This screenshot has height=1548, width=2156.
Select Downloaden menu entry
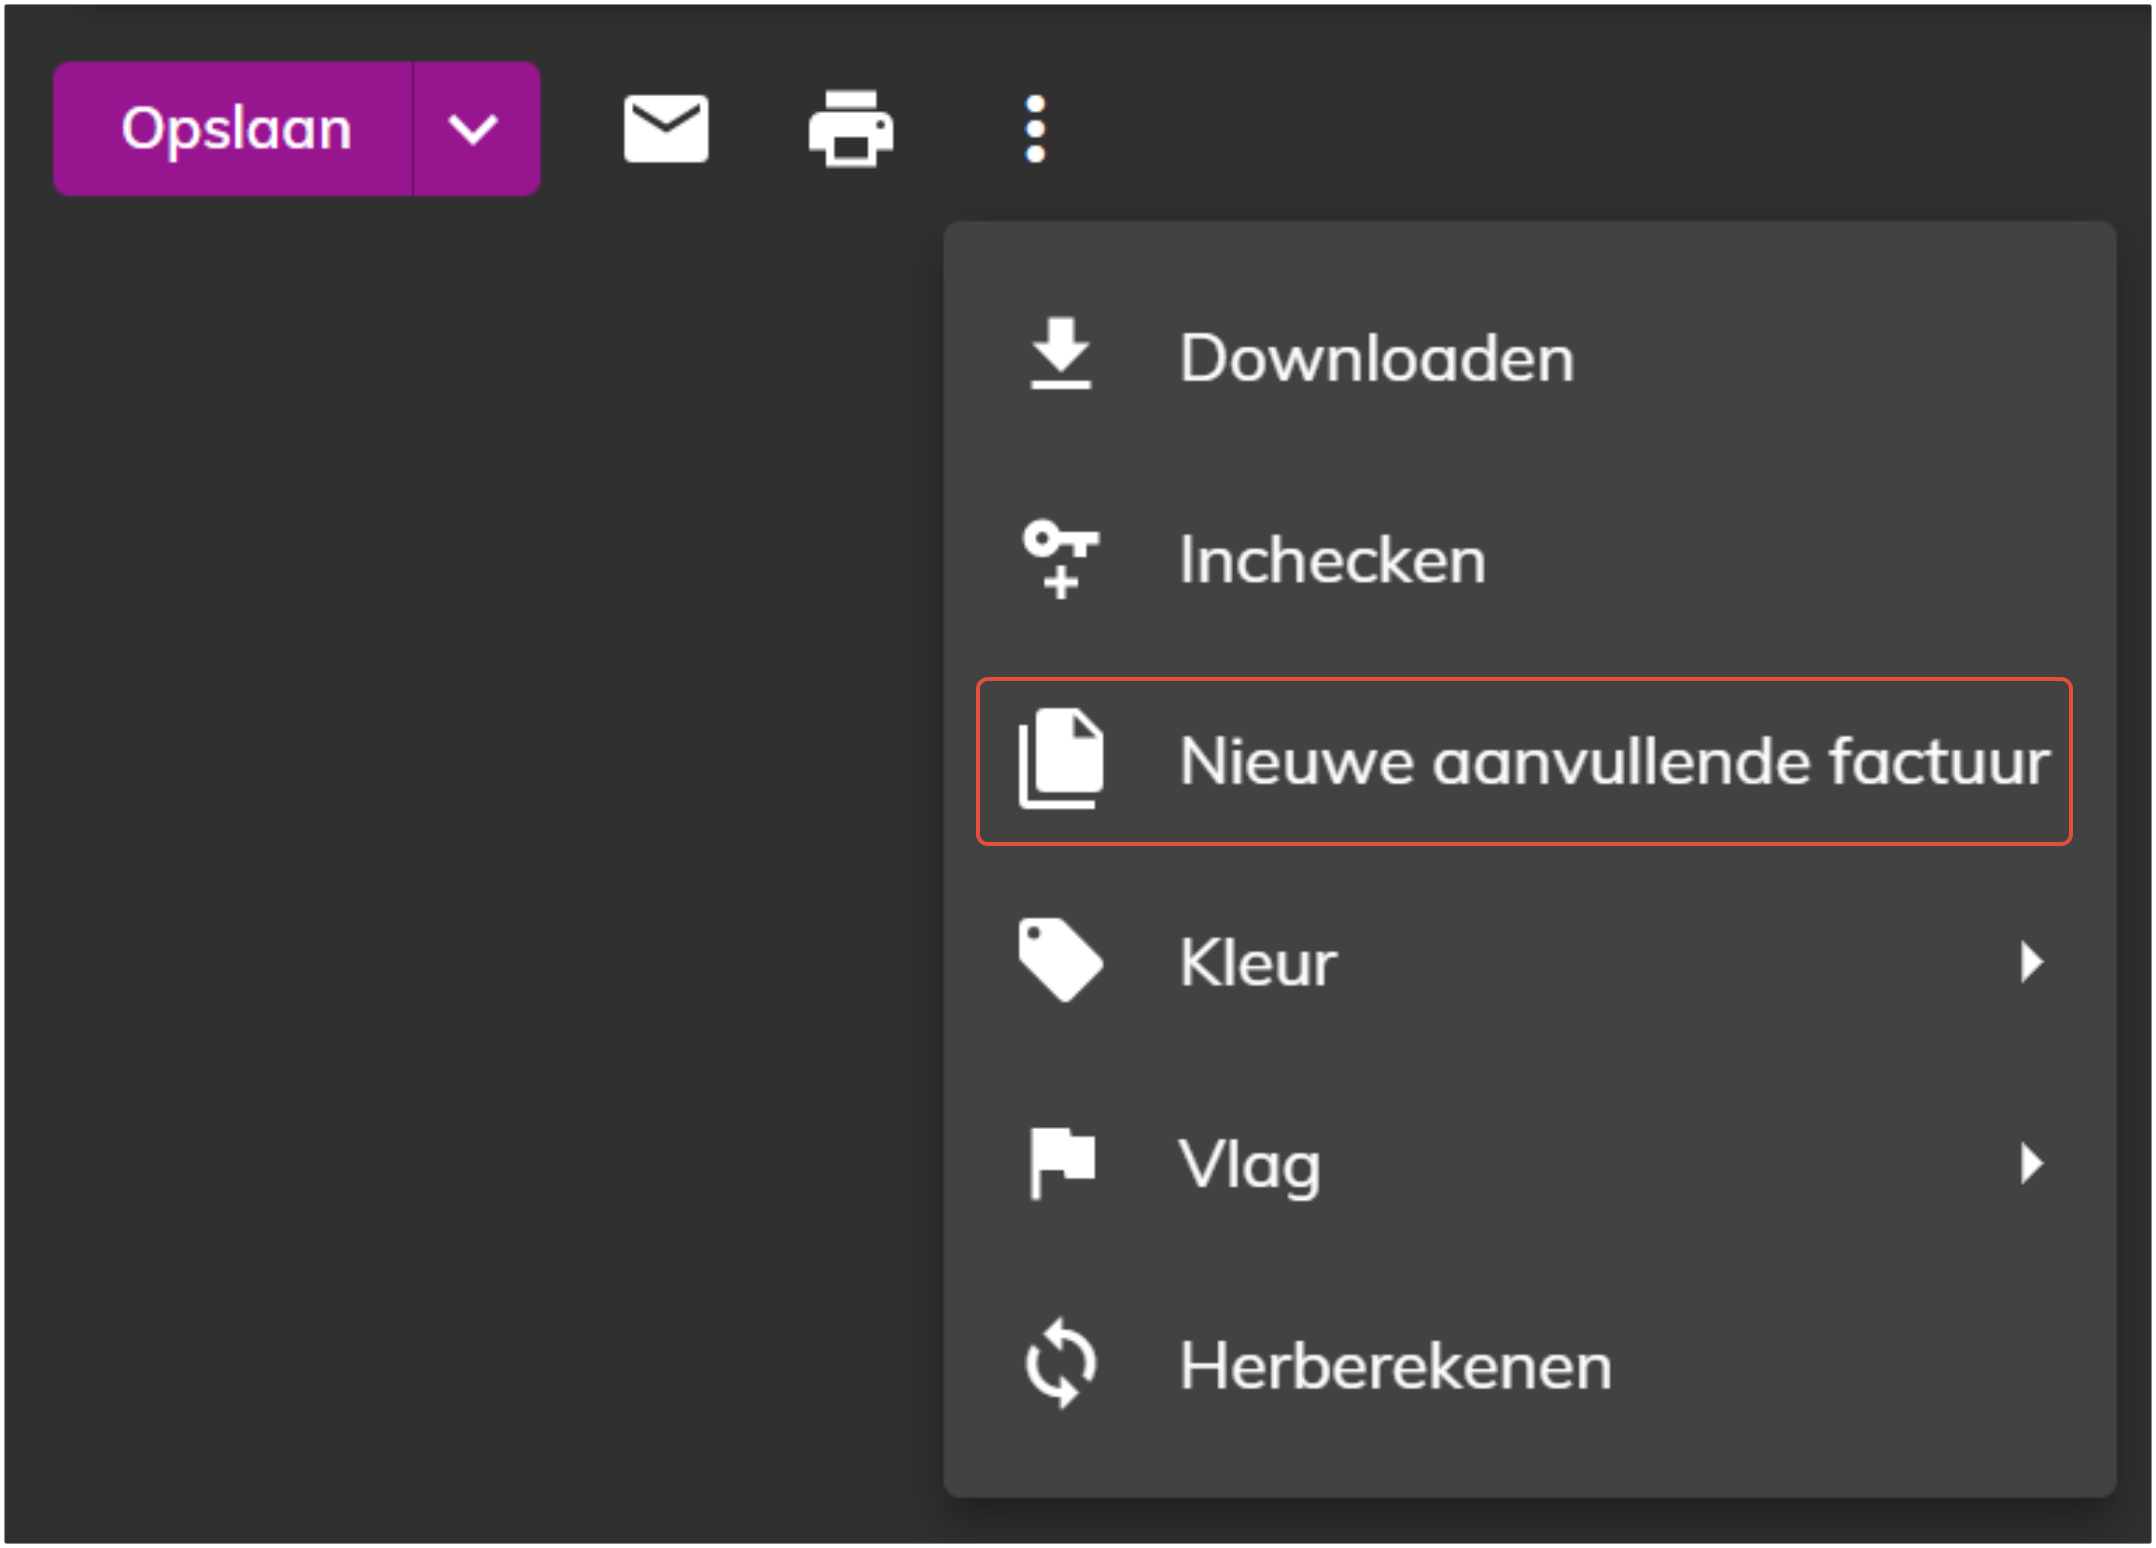(x=1376, y=358)
